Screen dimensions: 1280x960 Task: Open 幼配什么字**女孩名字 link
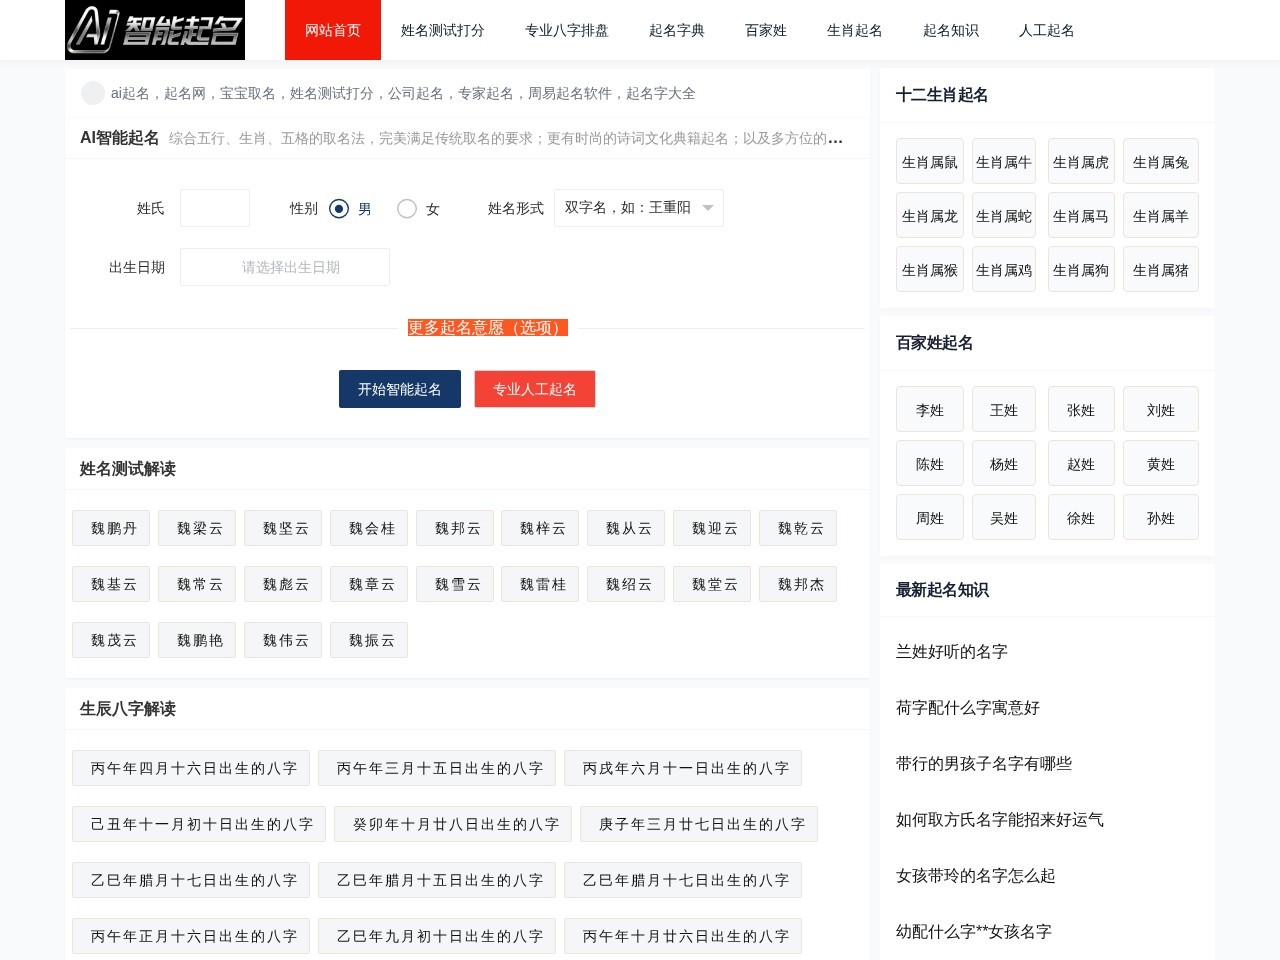[974, 931]
